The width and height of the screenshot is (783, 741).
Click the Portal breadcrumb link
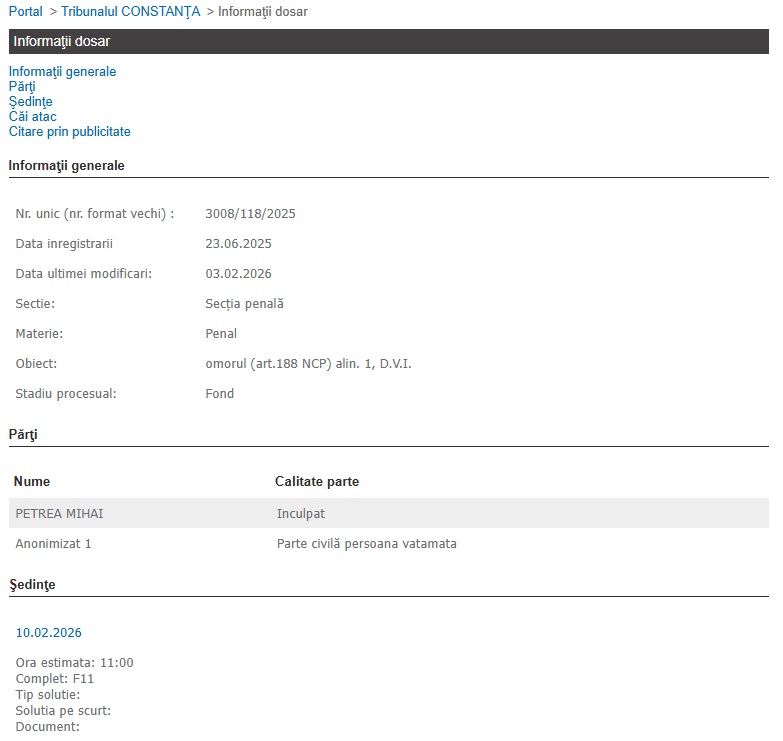[25, 12]
